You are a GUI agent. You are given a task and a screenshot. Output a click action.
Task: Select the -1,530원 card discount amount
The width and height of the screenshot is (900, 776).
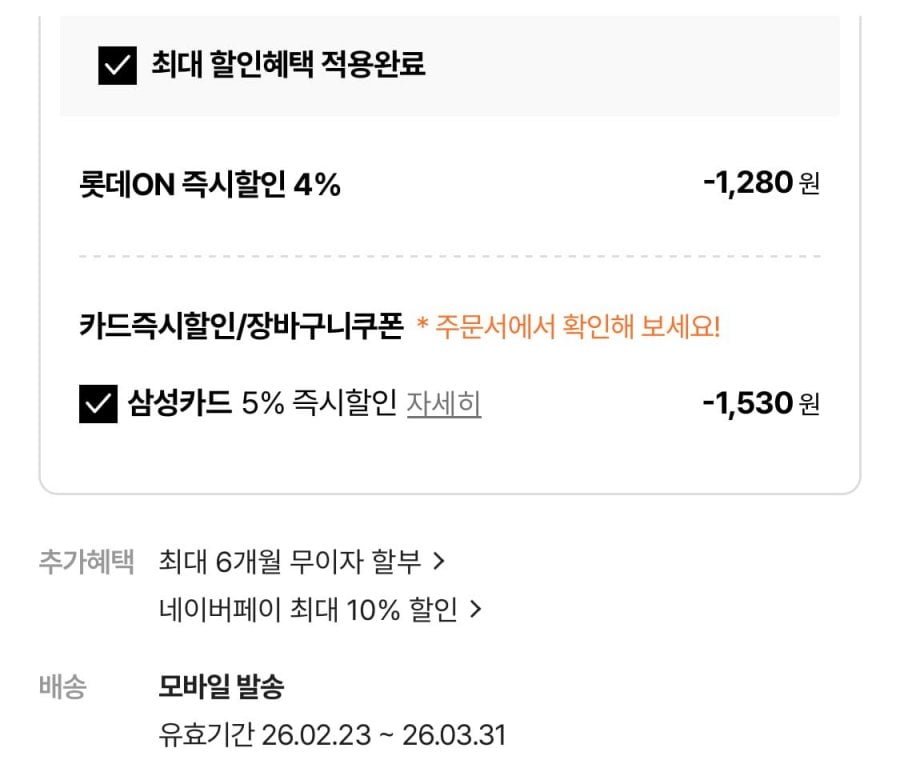760,404
